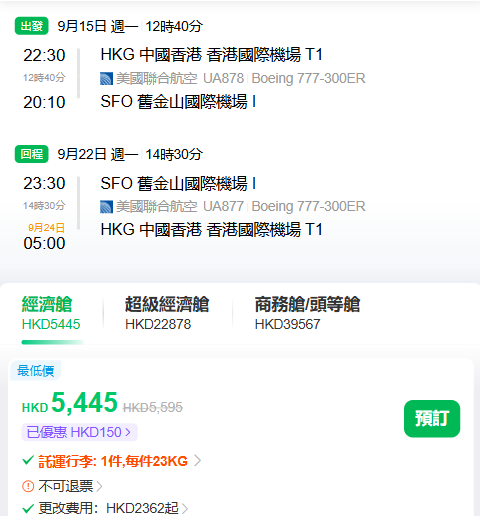This screenshot has height=516, width=480.
Task: Click the green 回程 return badge
Action: [32, 154]
